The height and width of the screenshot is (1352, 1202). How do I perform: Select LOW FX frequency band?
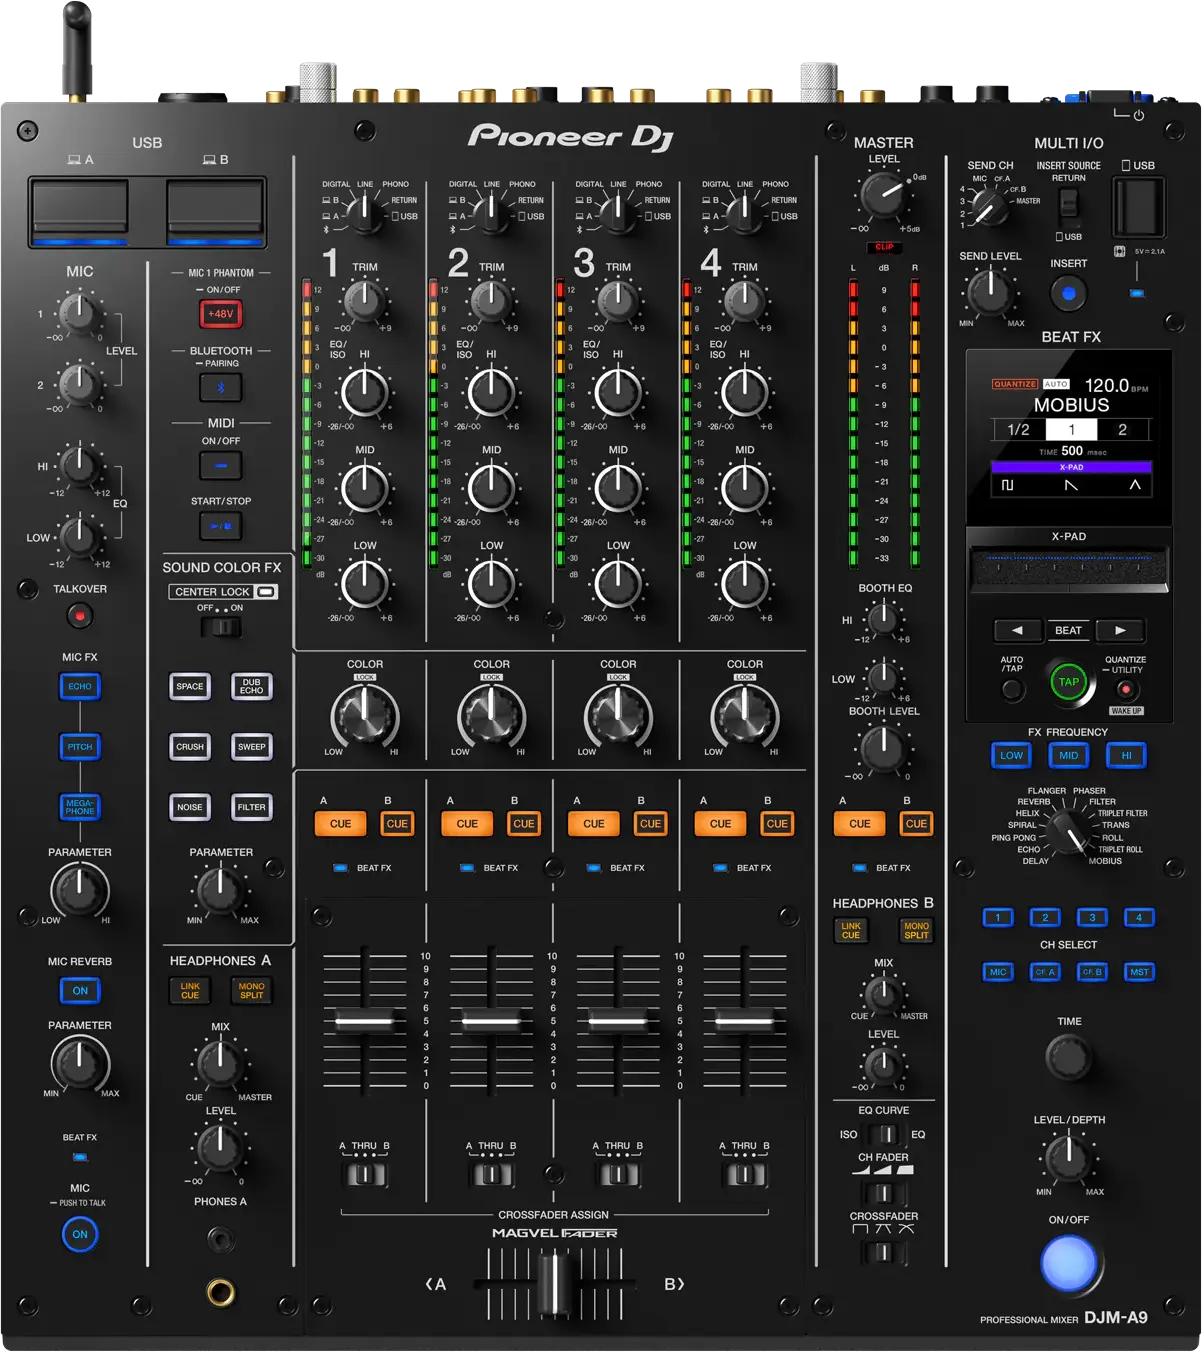(x=1011, y=756)
